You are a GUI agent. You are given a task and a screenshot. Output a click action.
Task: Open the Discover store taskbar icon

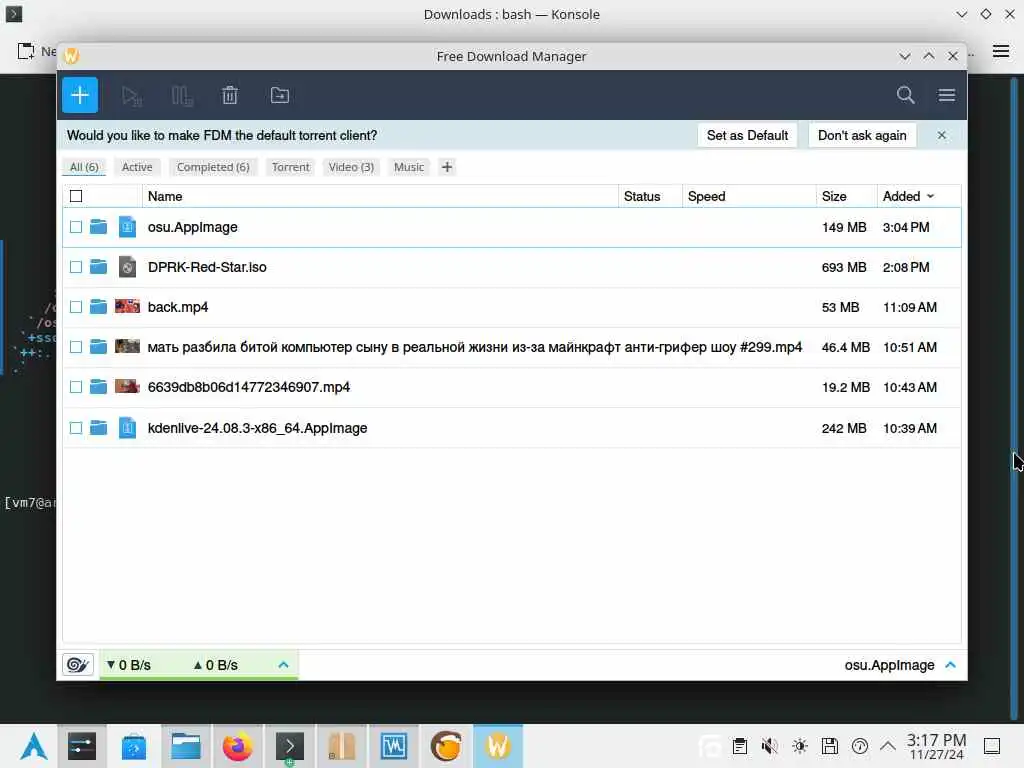(134, 746)
